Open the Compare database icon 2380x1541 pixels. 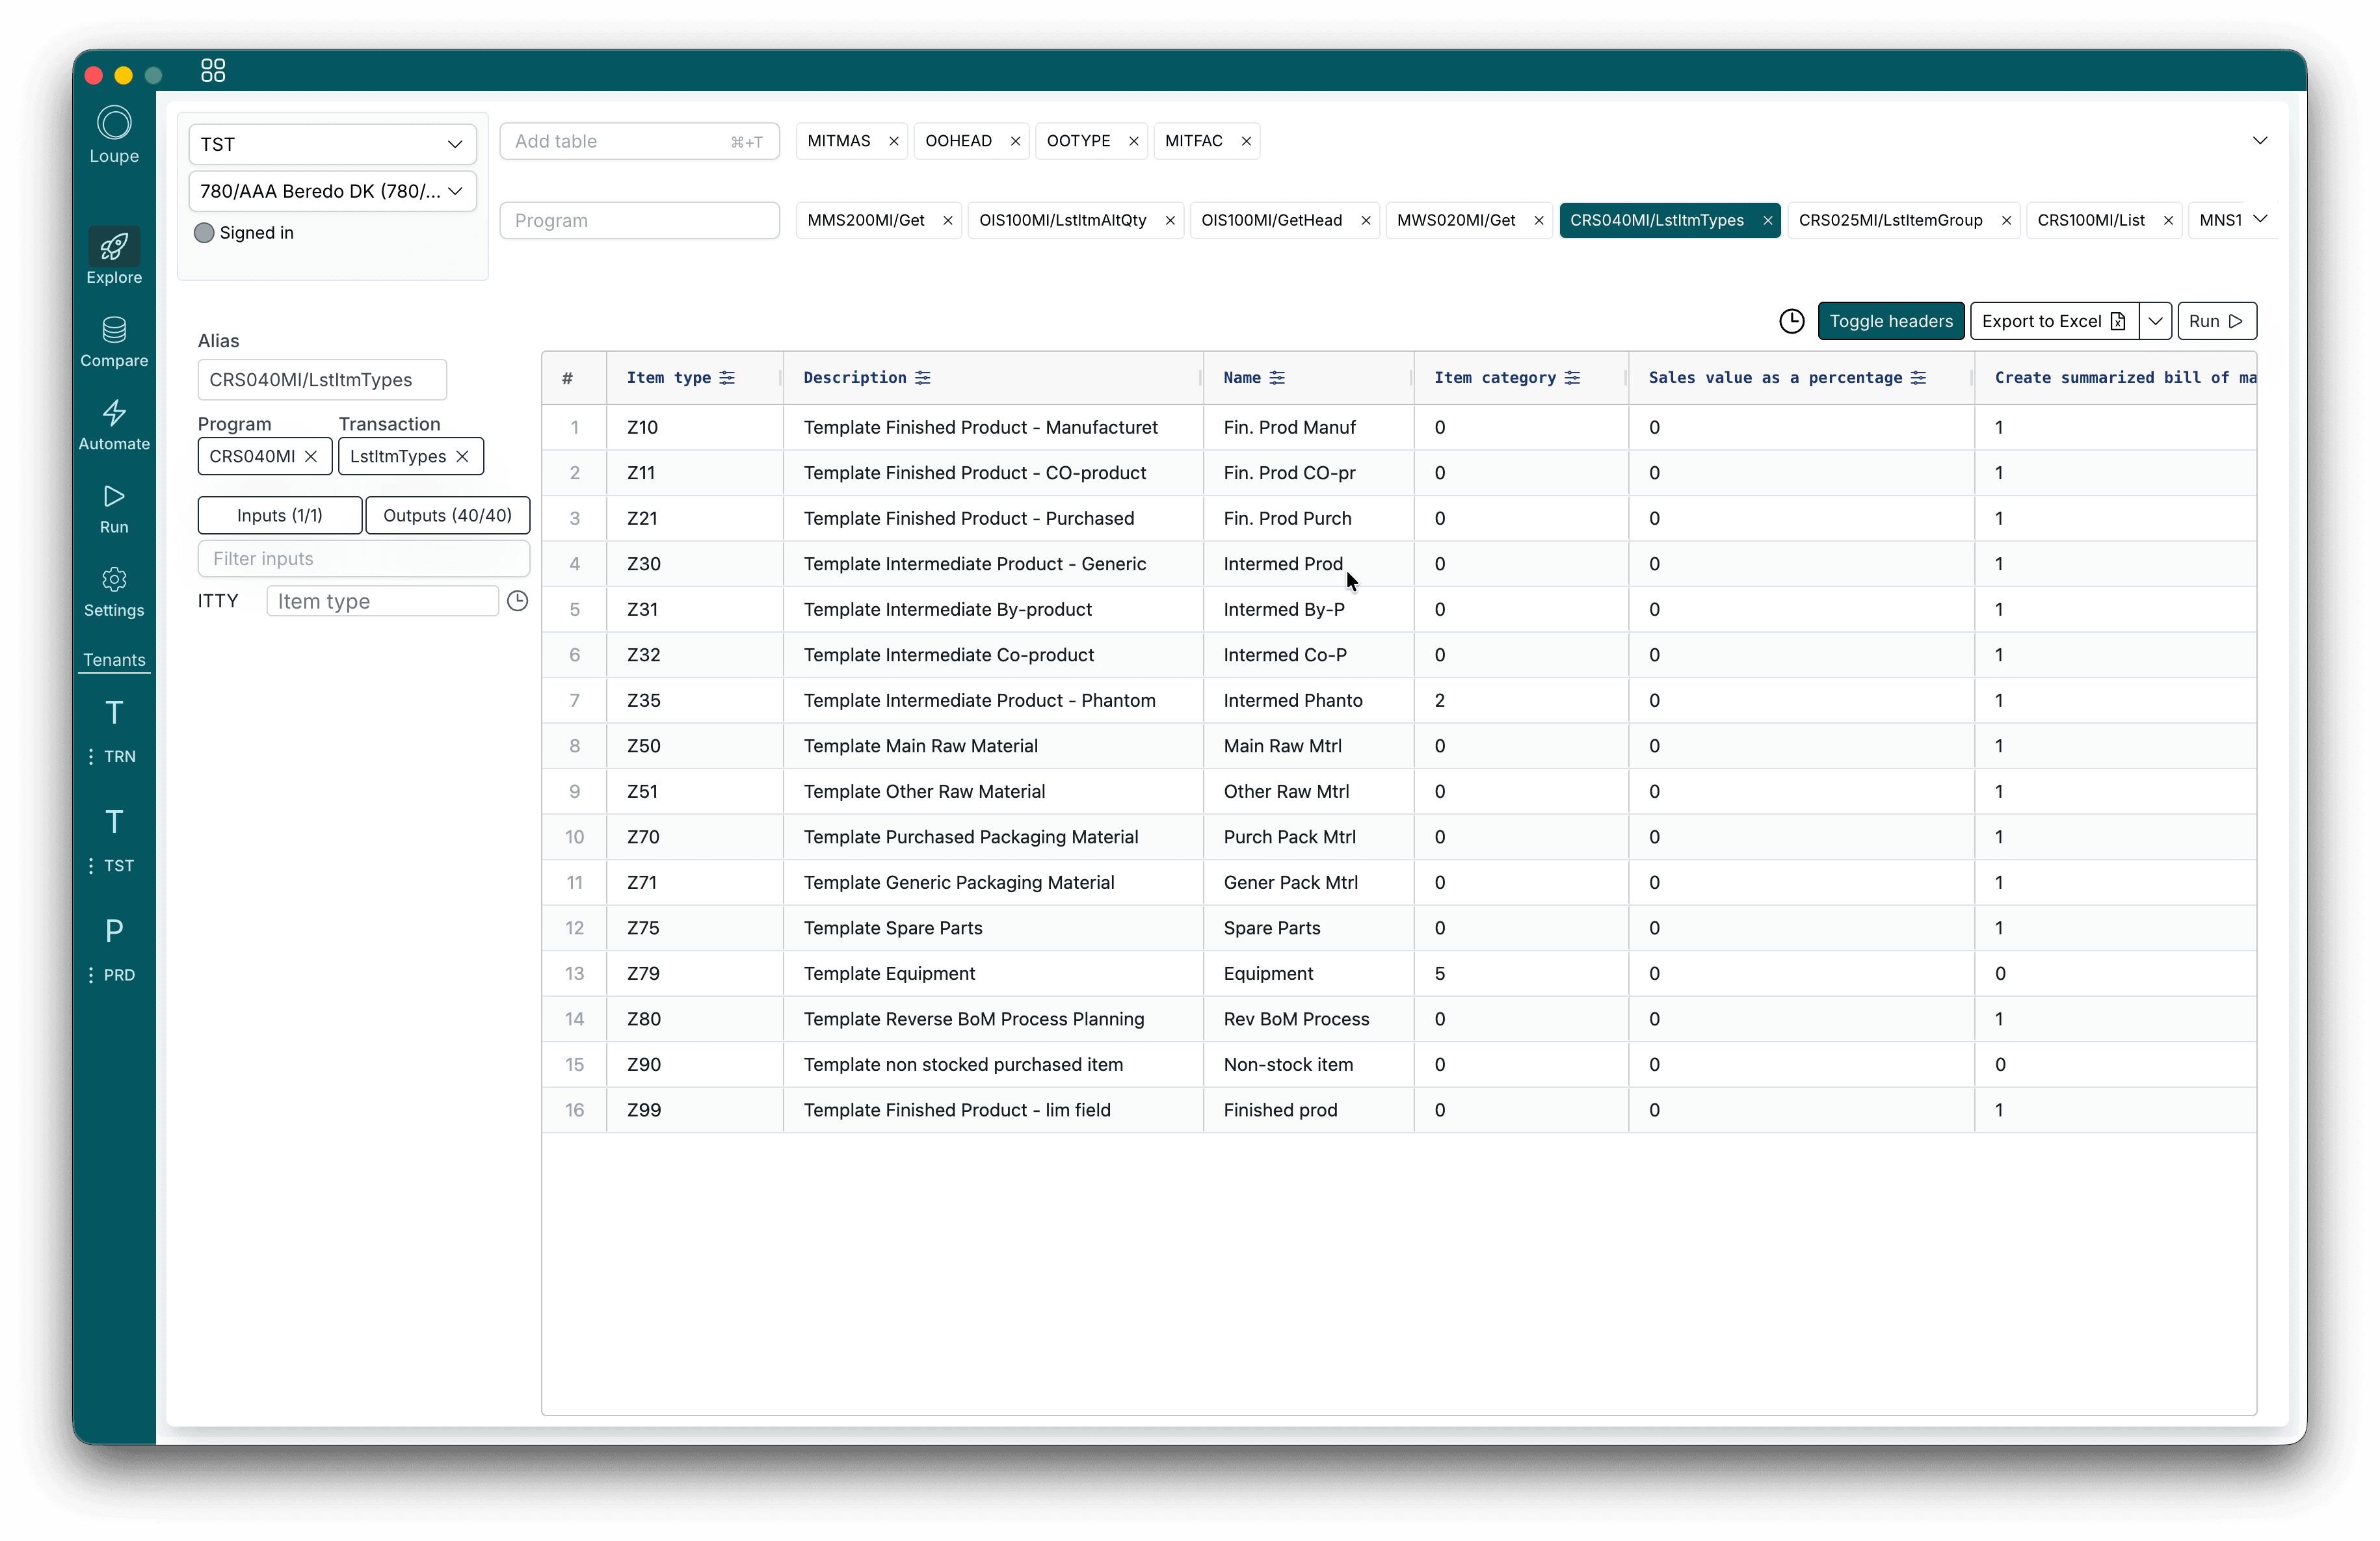click(x=114, y=330)
